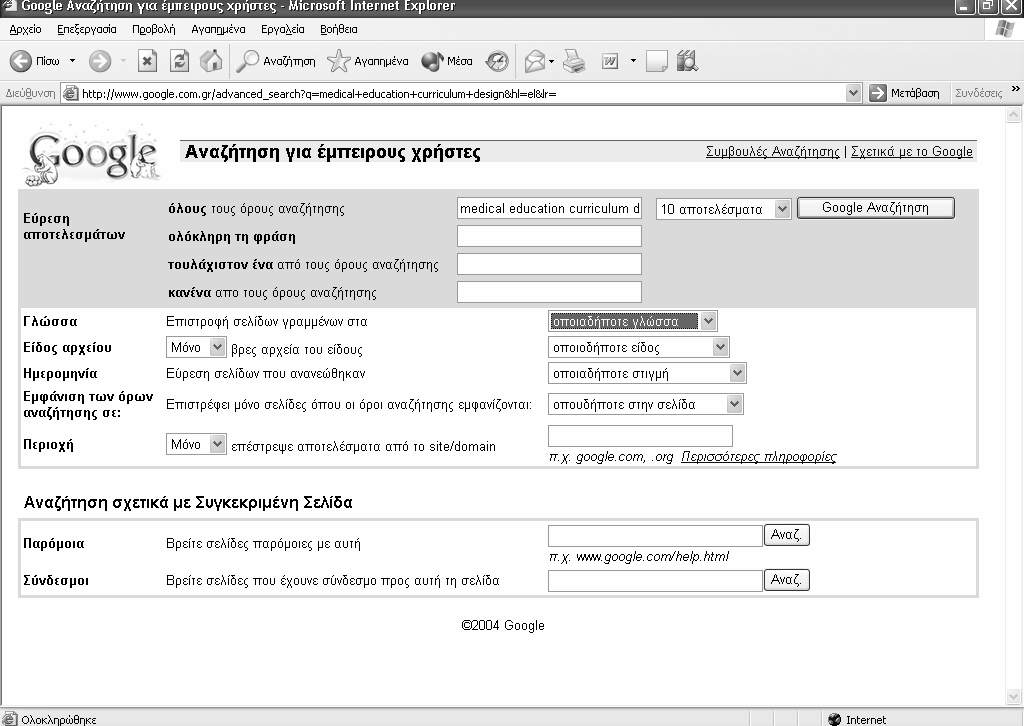Open the Edit with Word dropdown arrow

point(633,61)
